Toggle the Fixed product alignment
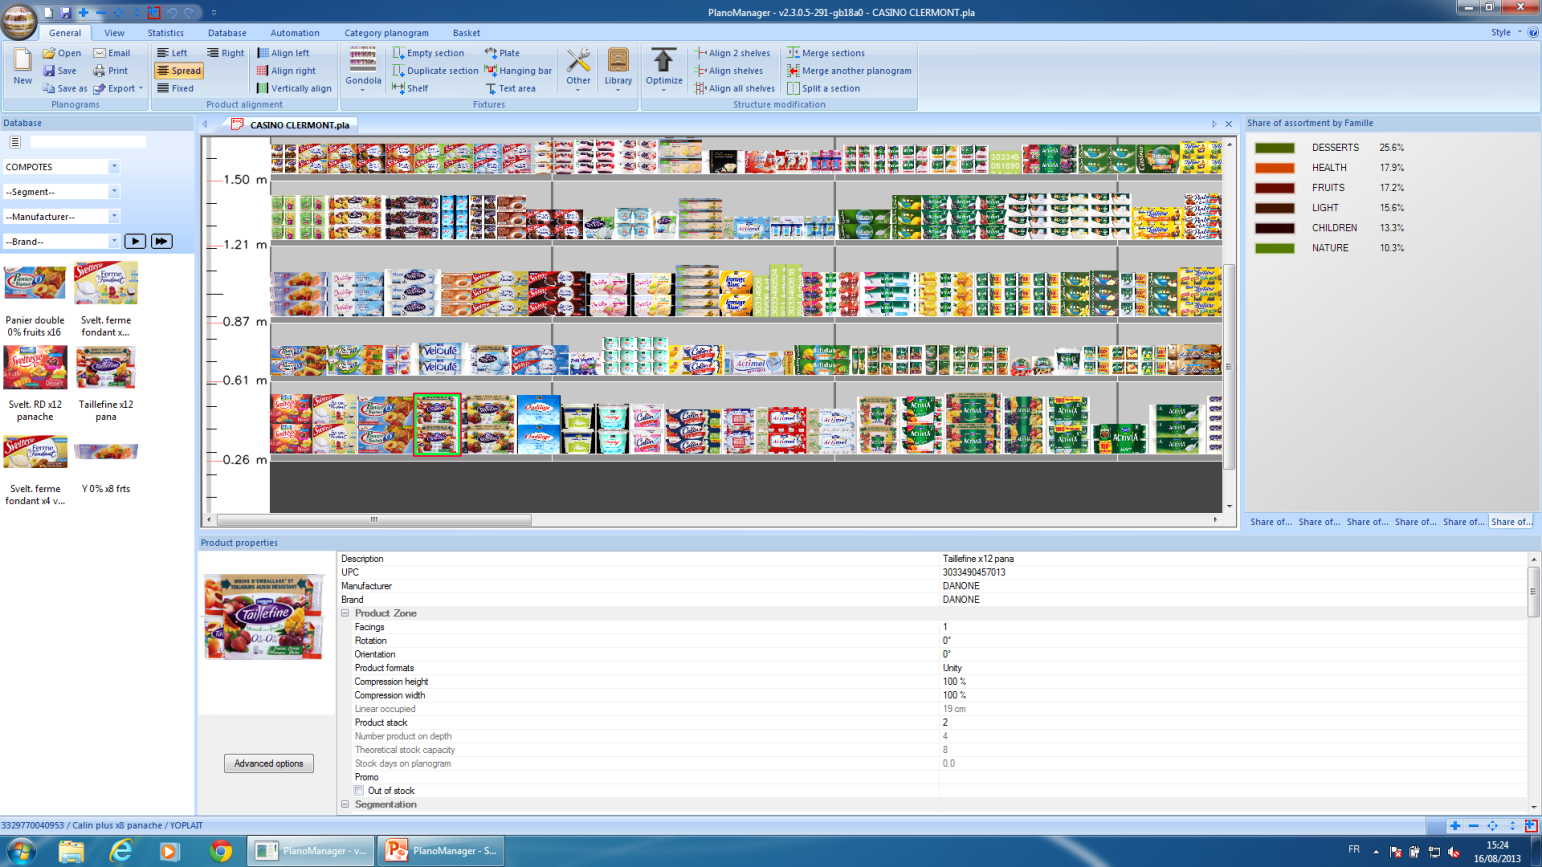Image resolution: width=1542 pixels, height=867 pixels. tap(175, 89)
